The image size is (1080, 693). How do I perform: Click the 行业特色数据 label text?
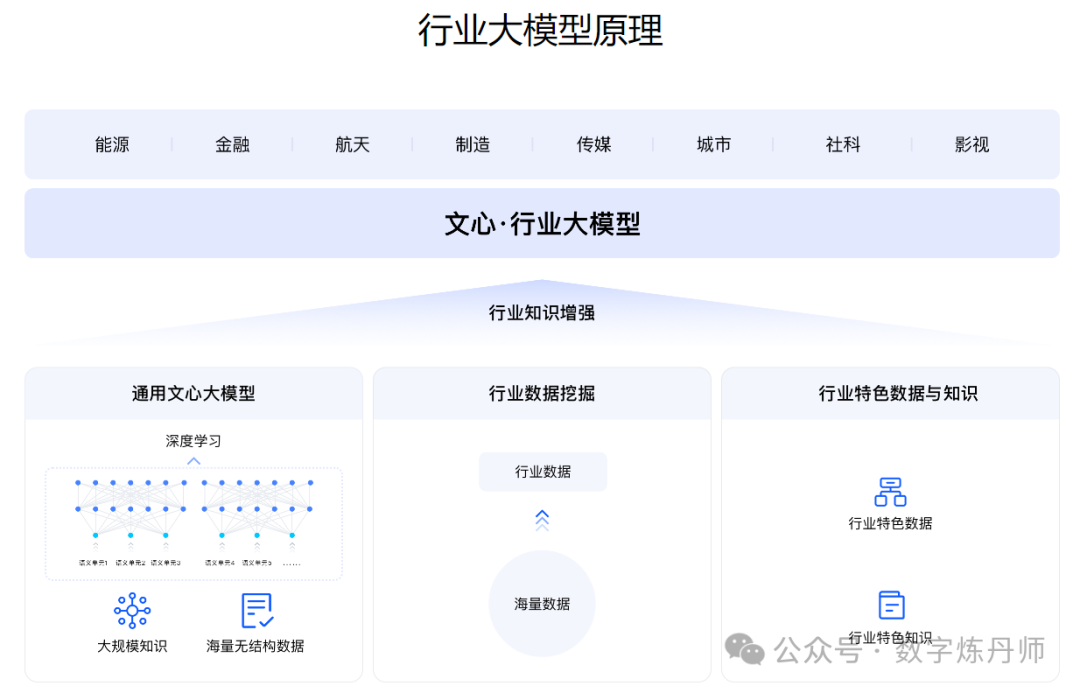click(890, 524)
